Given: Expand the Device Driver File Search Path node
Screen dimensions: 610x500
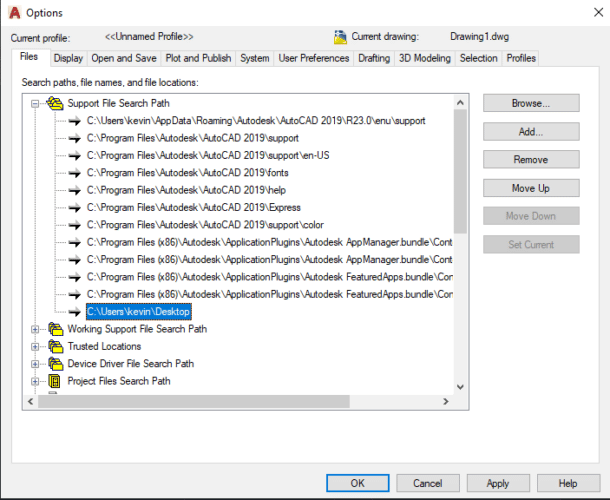Looking at the screenshot, I should 35,364.
